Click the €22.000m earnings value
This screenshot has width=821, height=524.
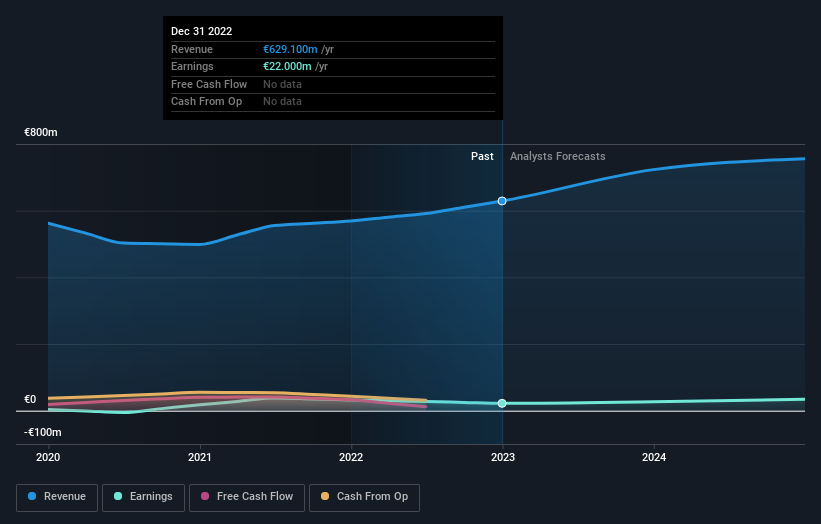point(287,66)
